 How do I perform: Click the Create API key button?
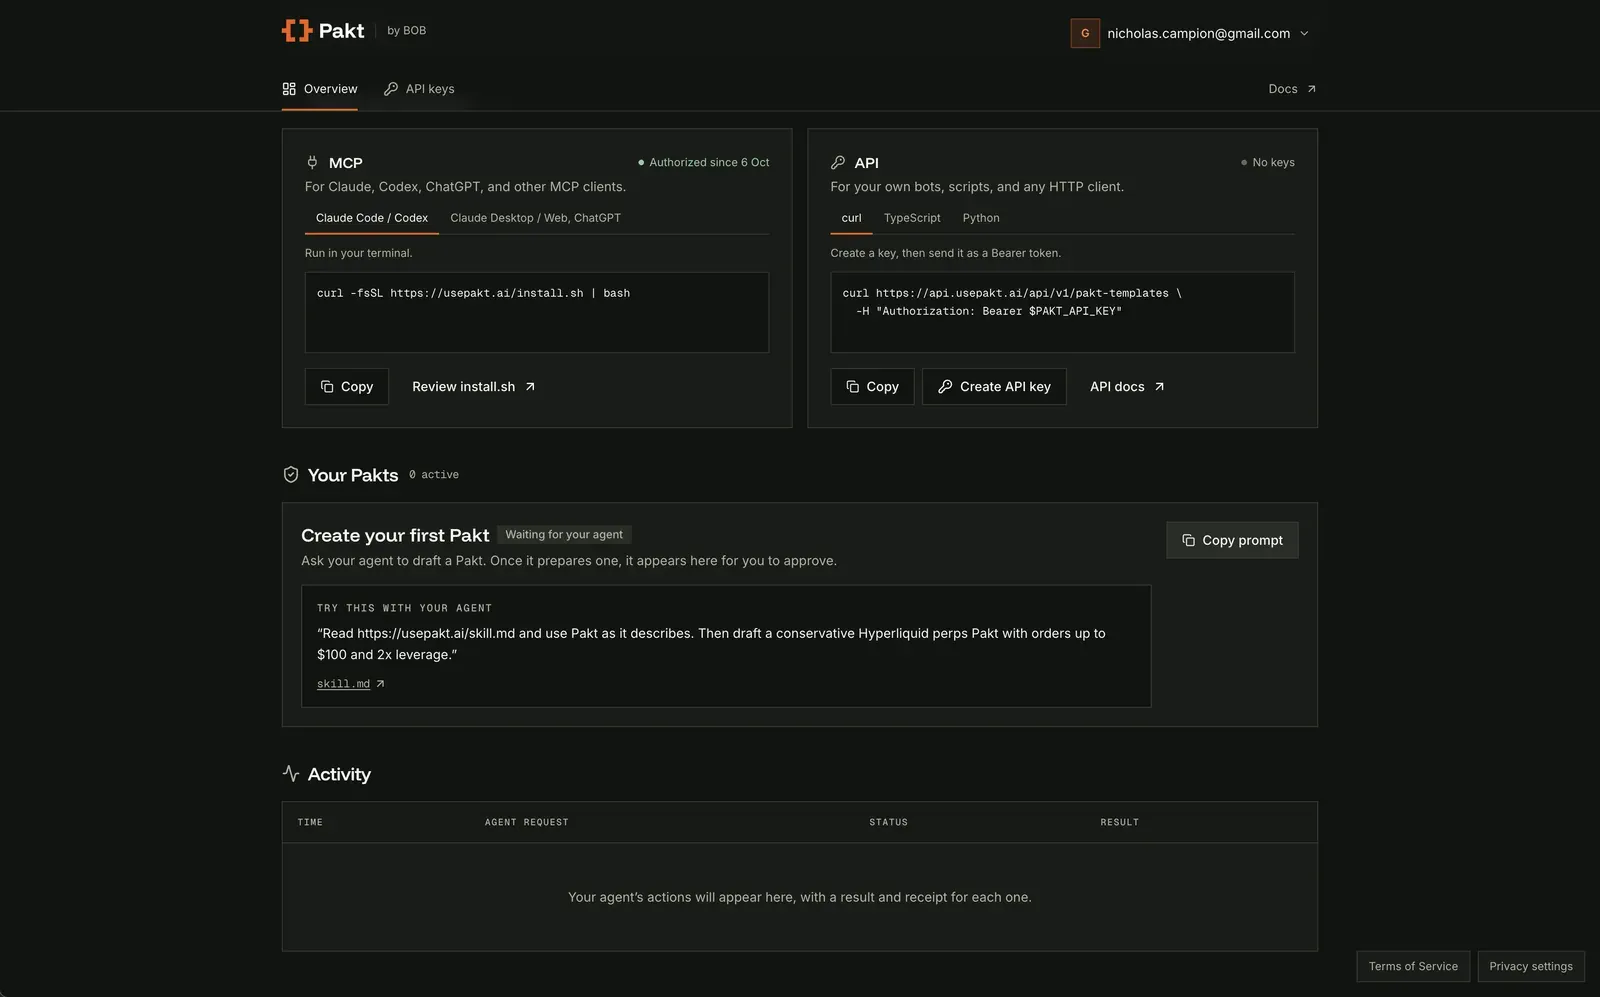(994, 386)
